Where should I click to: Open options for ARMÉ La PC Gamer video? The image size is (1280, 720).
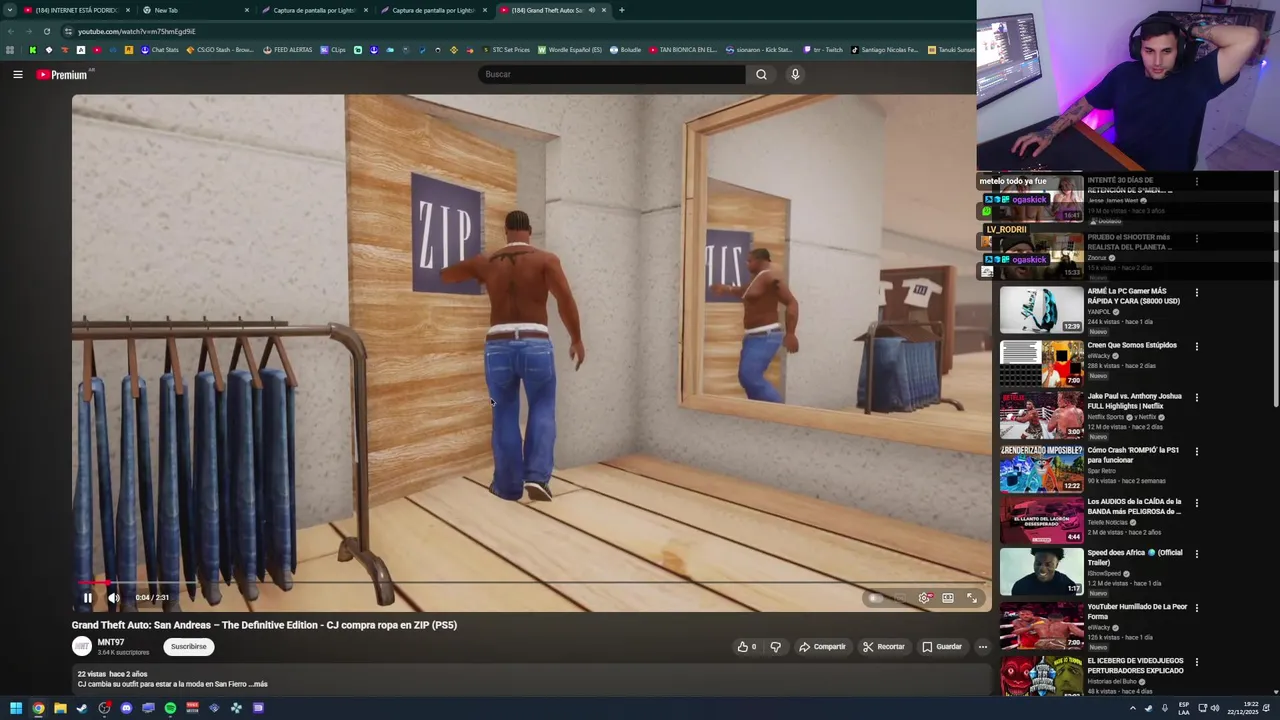coord(1197,293)
